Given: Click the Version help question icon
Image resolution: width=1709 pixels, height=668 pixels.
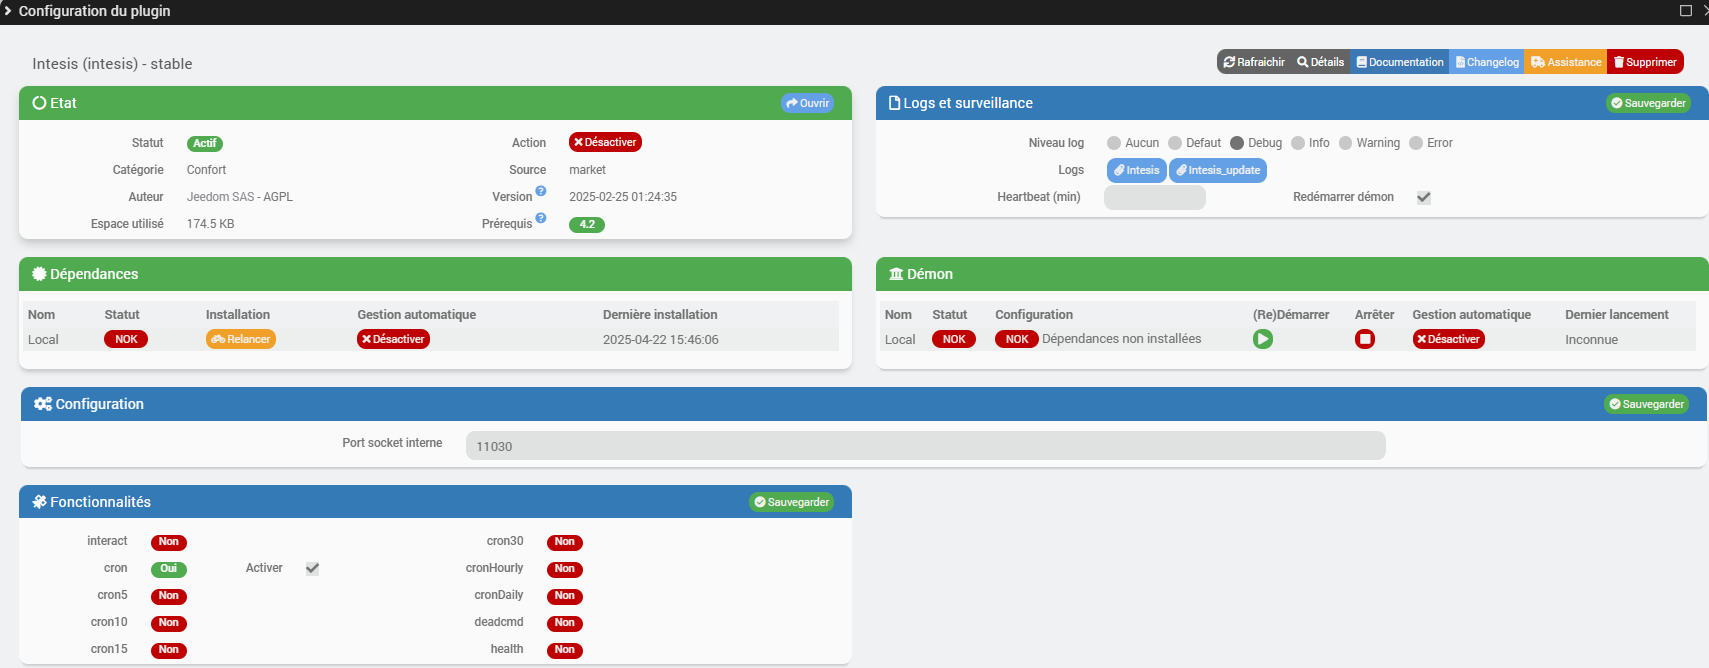Looking at the screenshot, I should pyautogui.click(x=541, y=191).
